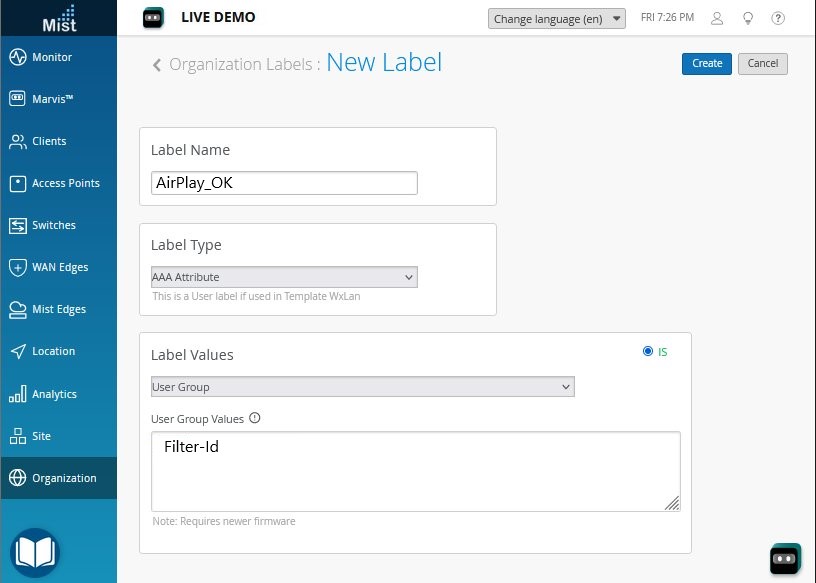Viewport: 816px width, 583px height.
Task: Go back using the Organization Labels chevron
Action: [x=157, y=65]
